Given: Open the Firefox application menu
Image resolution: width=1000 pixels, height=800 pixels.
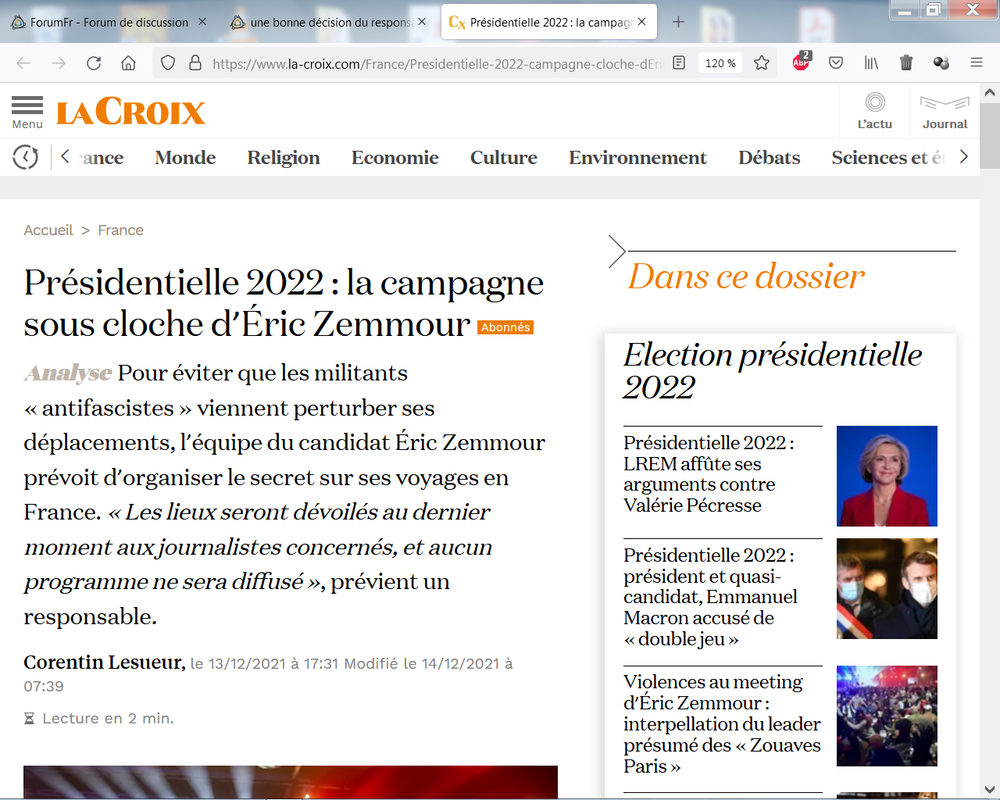Looking at the screenshot, I should (976, 62).
